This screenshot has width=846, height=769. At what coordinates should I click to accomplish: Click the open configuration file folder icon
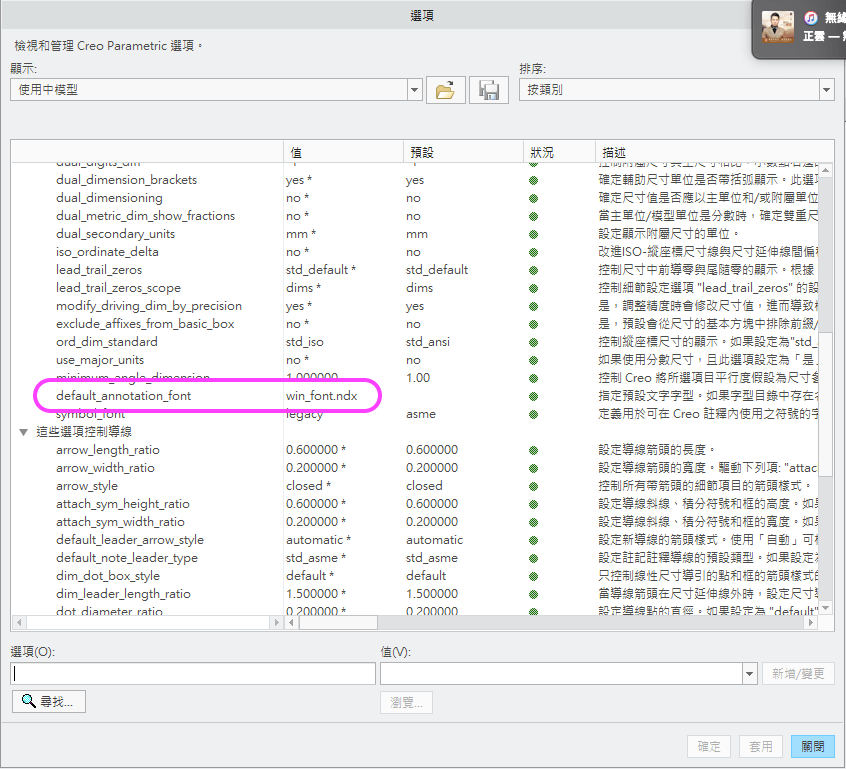coord(445,90)
